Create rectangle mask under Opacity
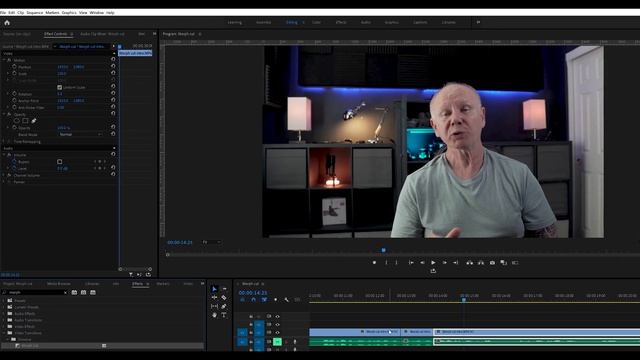 pyautogui.click(x=25, y=121)
